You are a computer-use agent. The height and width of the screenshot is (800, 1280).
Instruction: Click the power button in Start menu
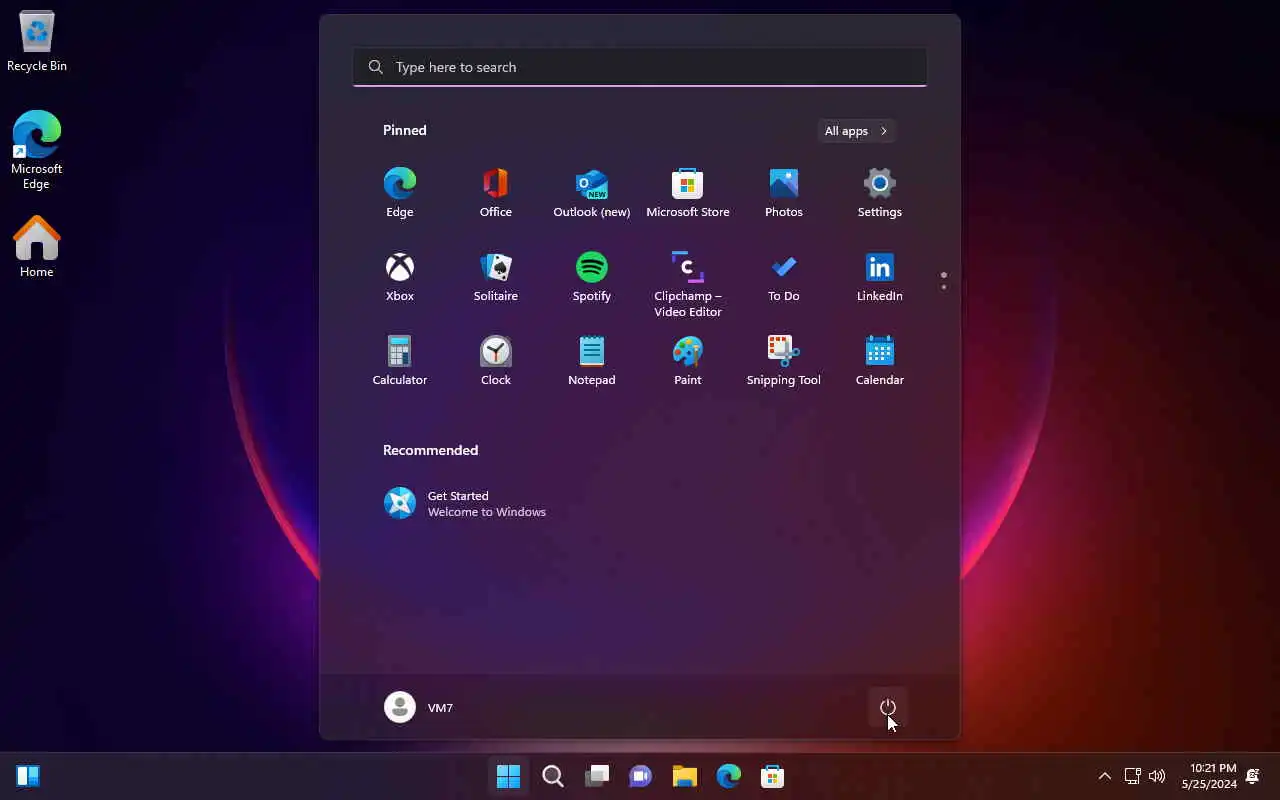[x=887, y=707]
